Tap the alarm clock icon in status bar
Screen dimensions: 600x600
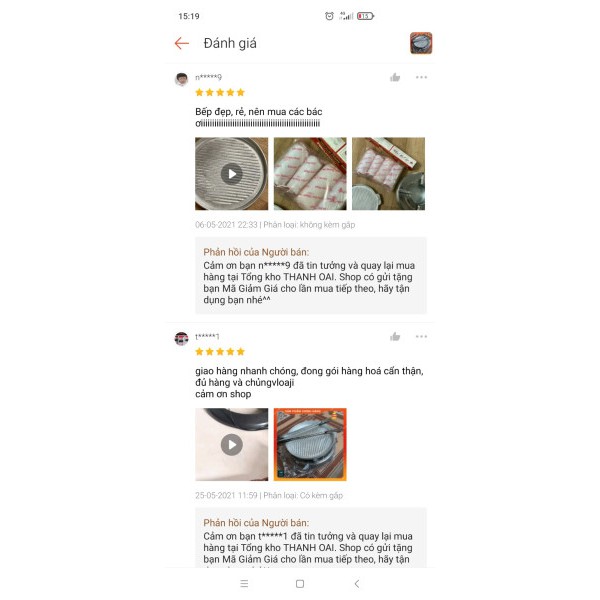329,16
